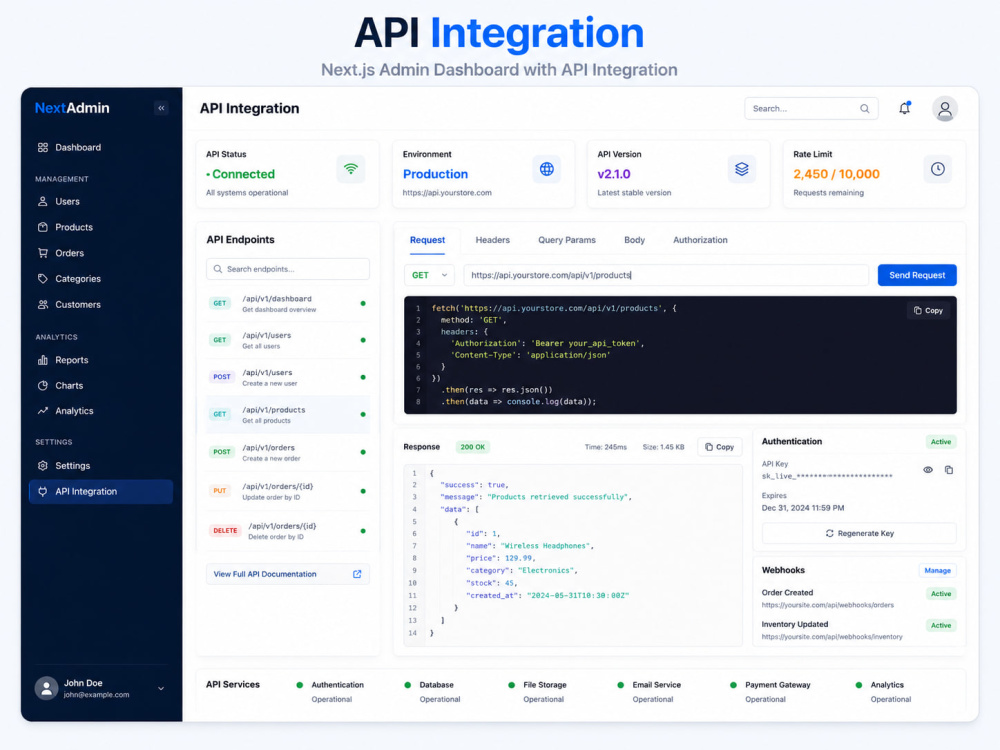Focus the top Search field
The image size is (1000, 750).
click(811, 108)
